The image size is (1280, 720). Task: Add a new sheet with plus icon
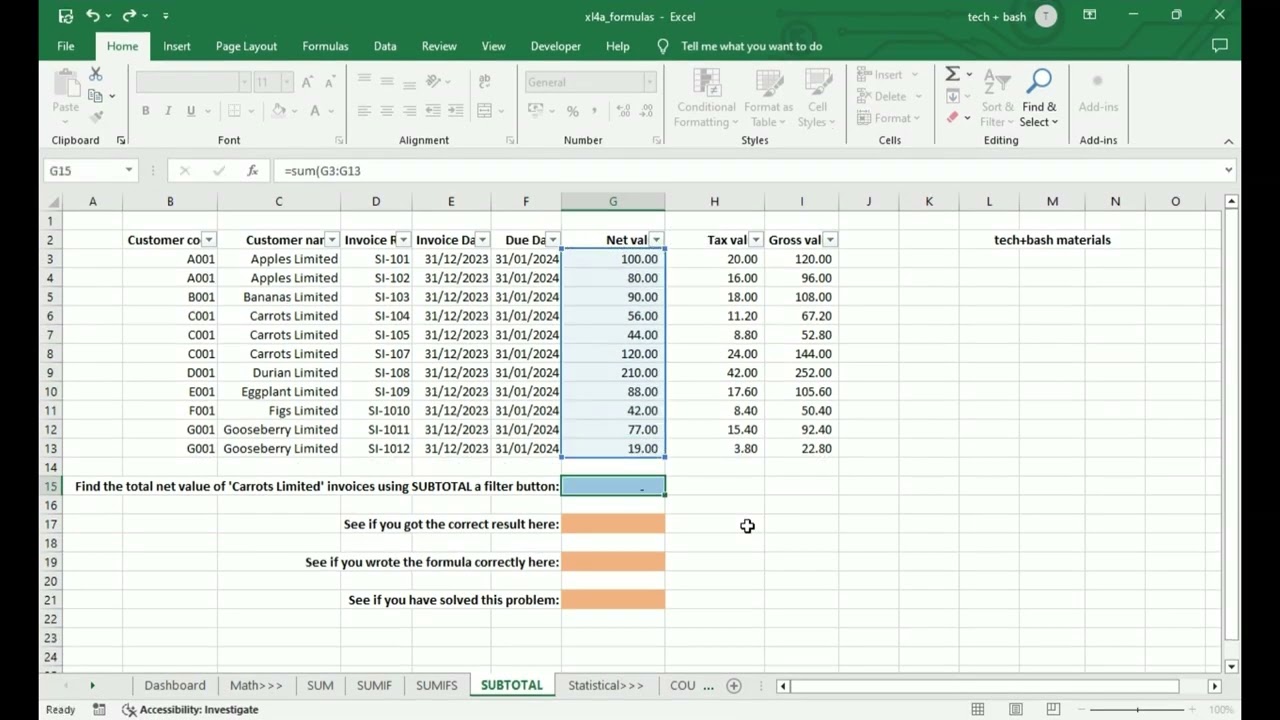[734, 685]
